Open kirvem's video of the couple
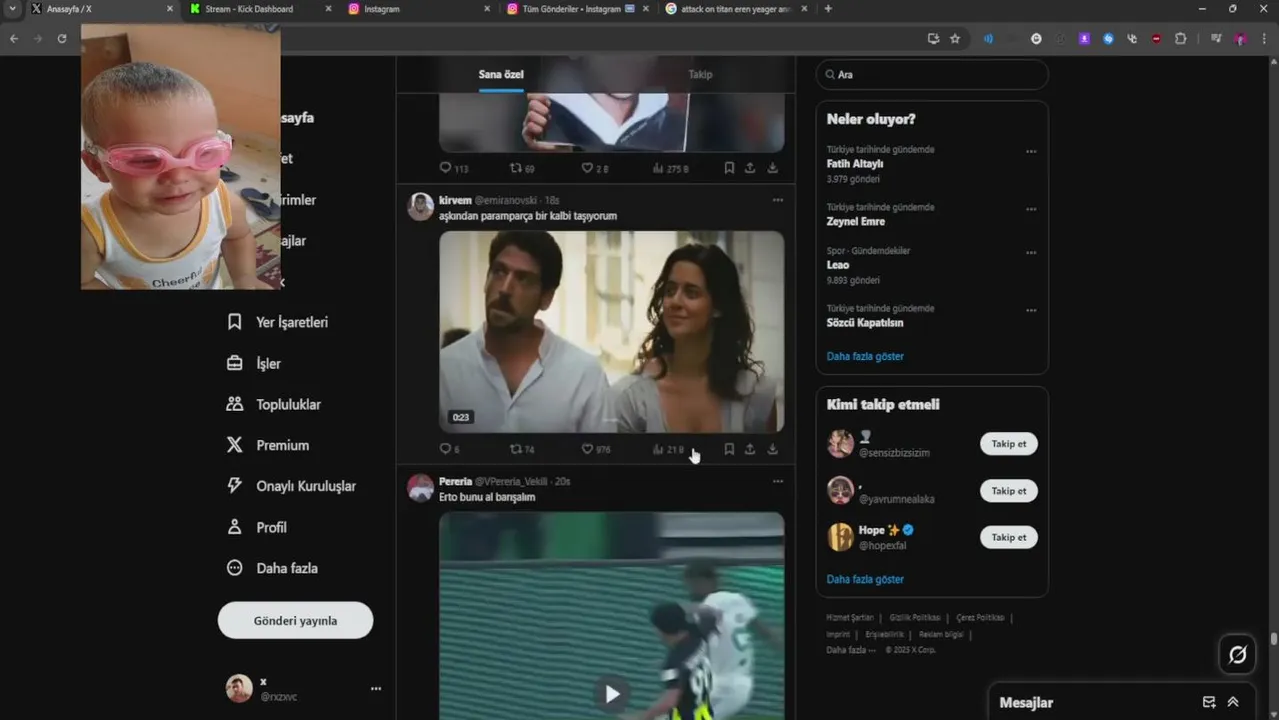 (612, 332)
